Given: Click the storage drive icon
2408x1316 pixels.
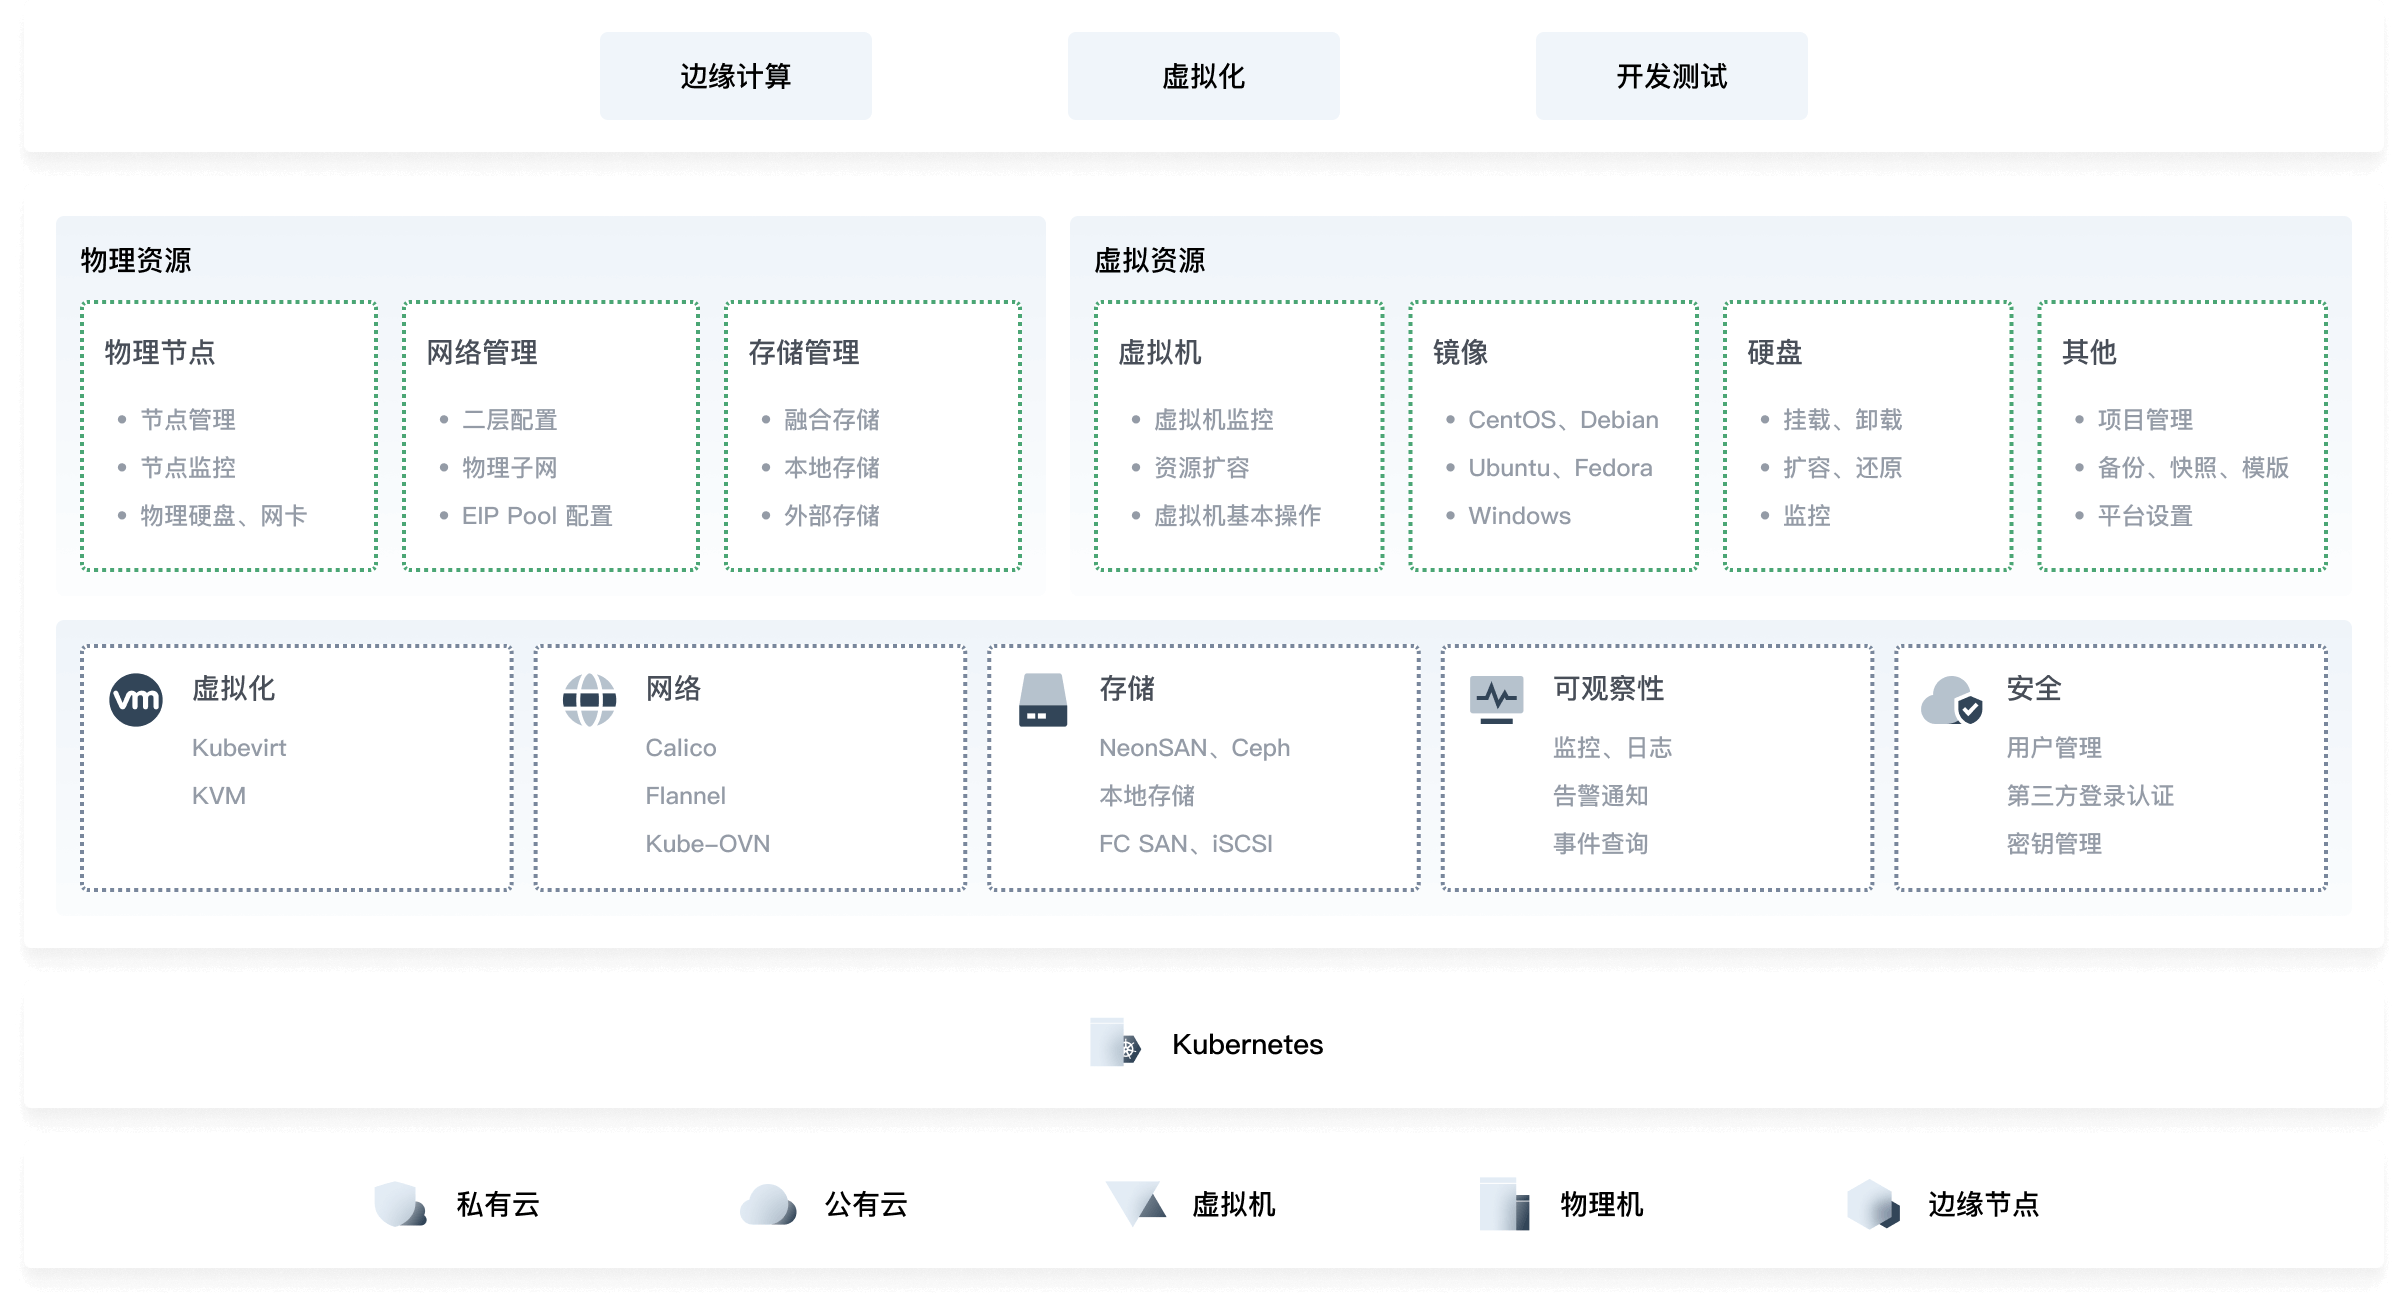Looking at the screenshot, I should 1043,700.
